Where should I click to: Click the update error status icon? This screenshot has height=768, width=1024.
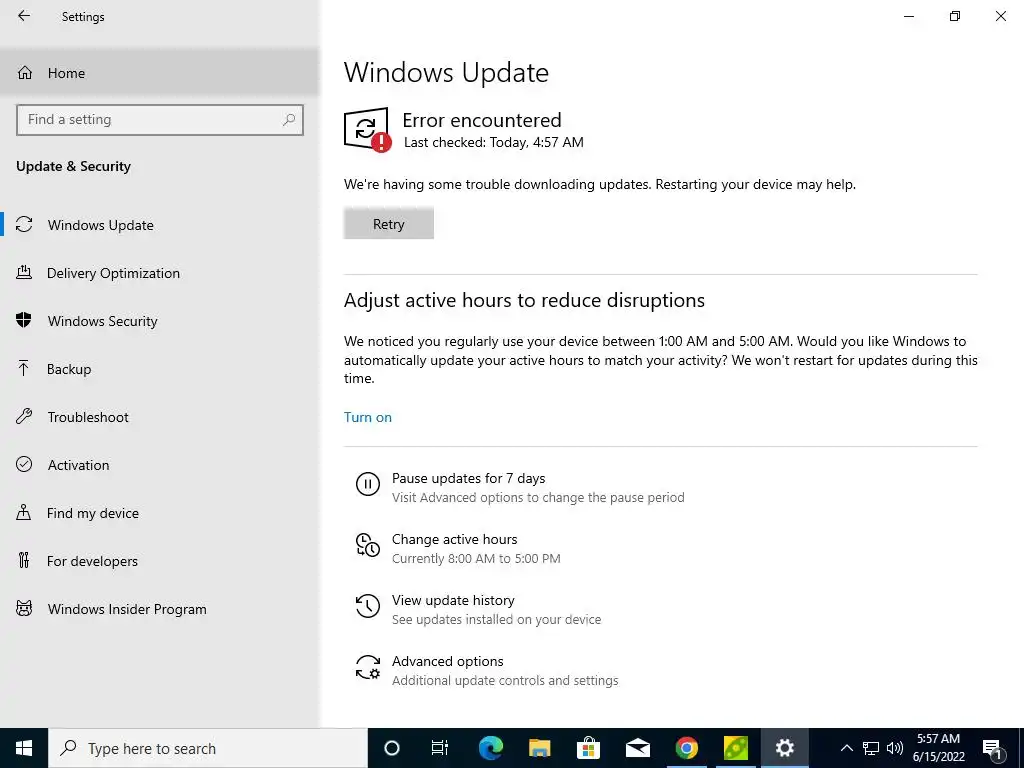click(x=367, y=130)
